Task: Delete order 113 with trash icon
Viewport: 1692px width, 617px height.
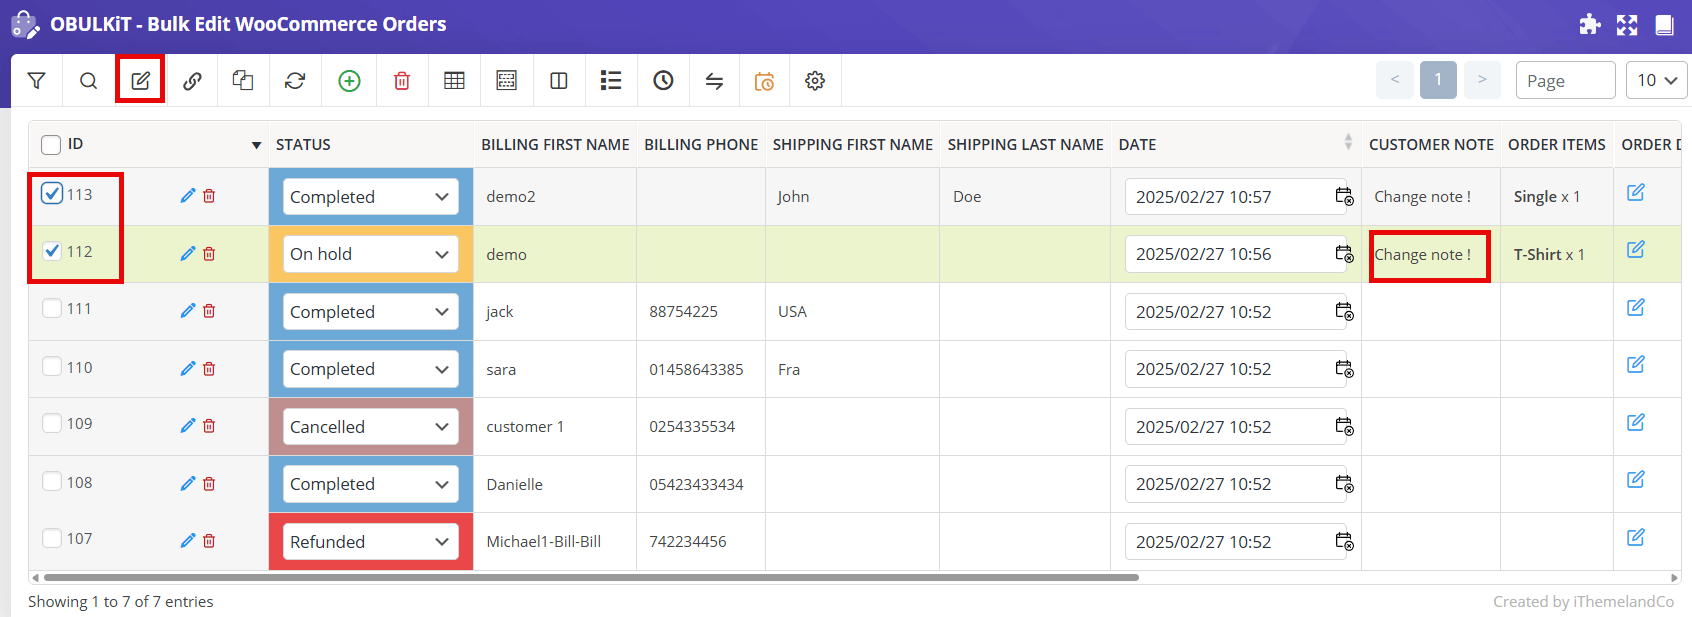Action: click(x=209, y=196)
